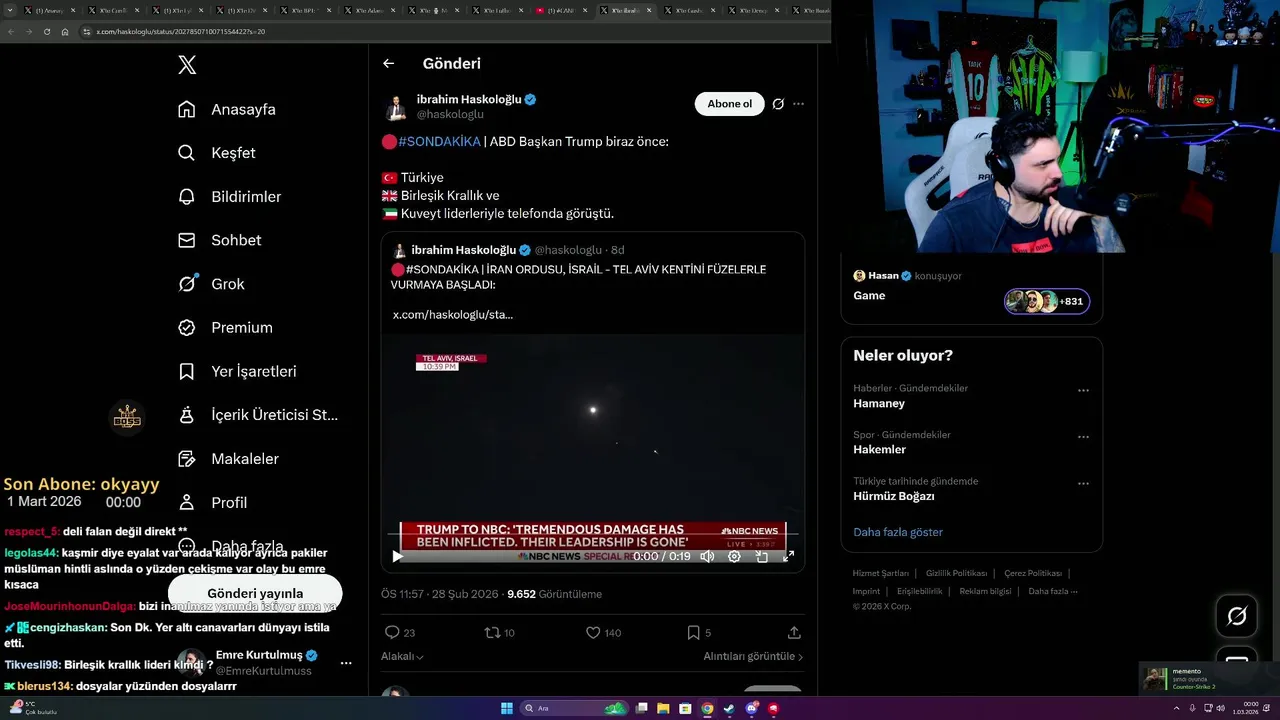Click Daha fazla göster under trends

click(x=898, y=532)
